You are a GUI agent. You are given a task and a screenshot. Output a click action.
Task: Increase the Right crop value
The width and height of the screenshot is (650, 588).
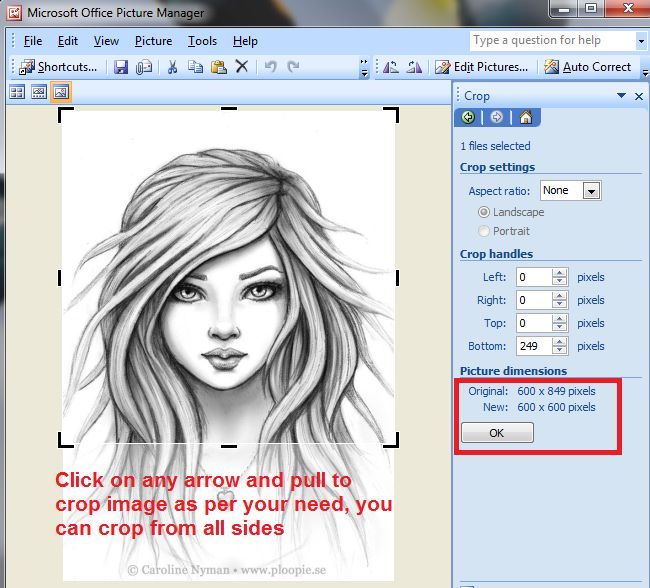pos(560,296)
